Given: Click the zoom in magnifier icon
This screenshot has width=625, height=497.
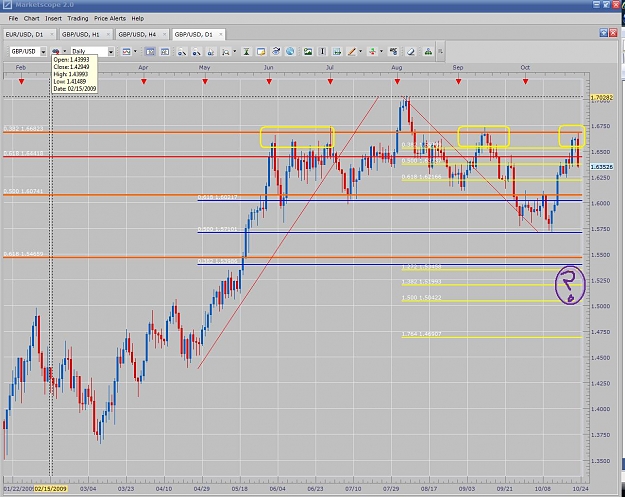Looking at the screenshot, I should click(182, 51).
